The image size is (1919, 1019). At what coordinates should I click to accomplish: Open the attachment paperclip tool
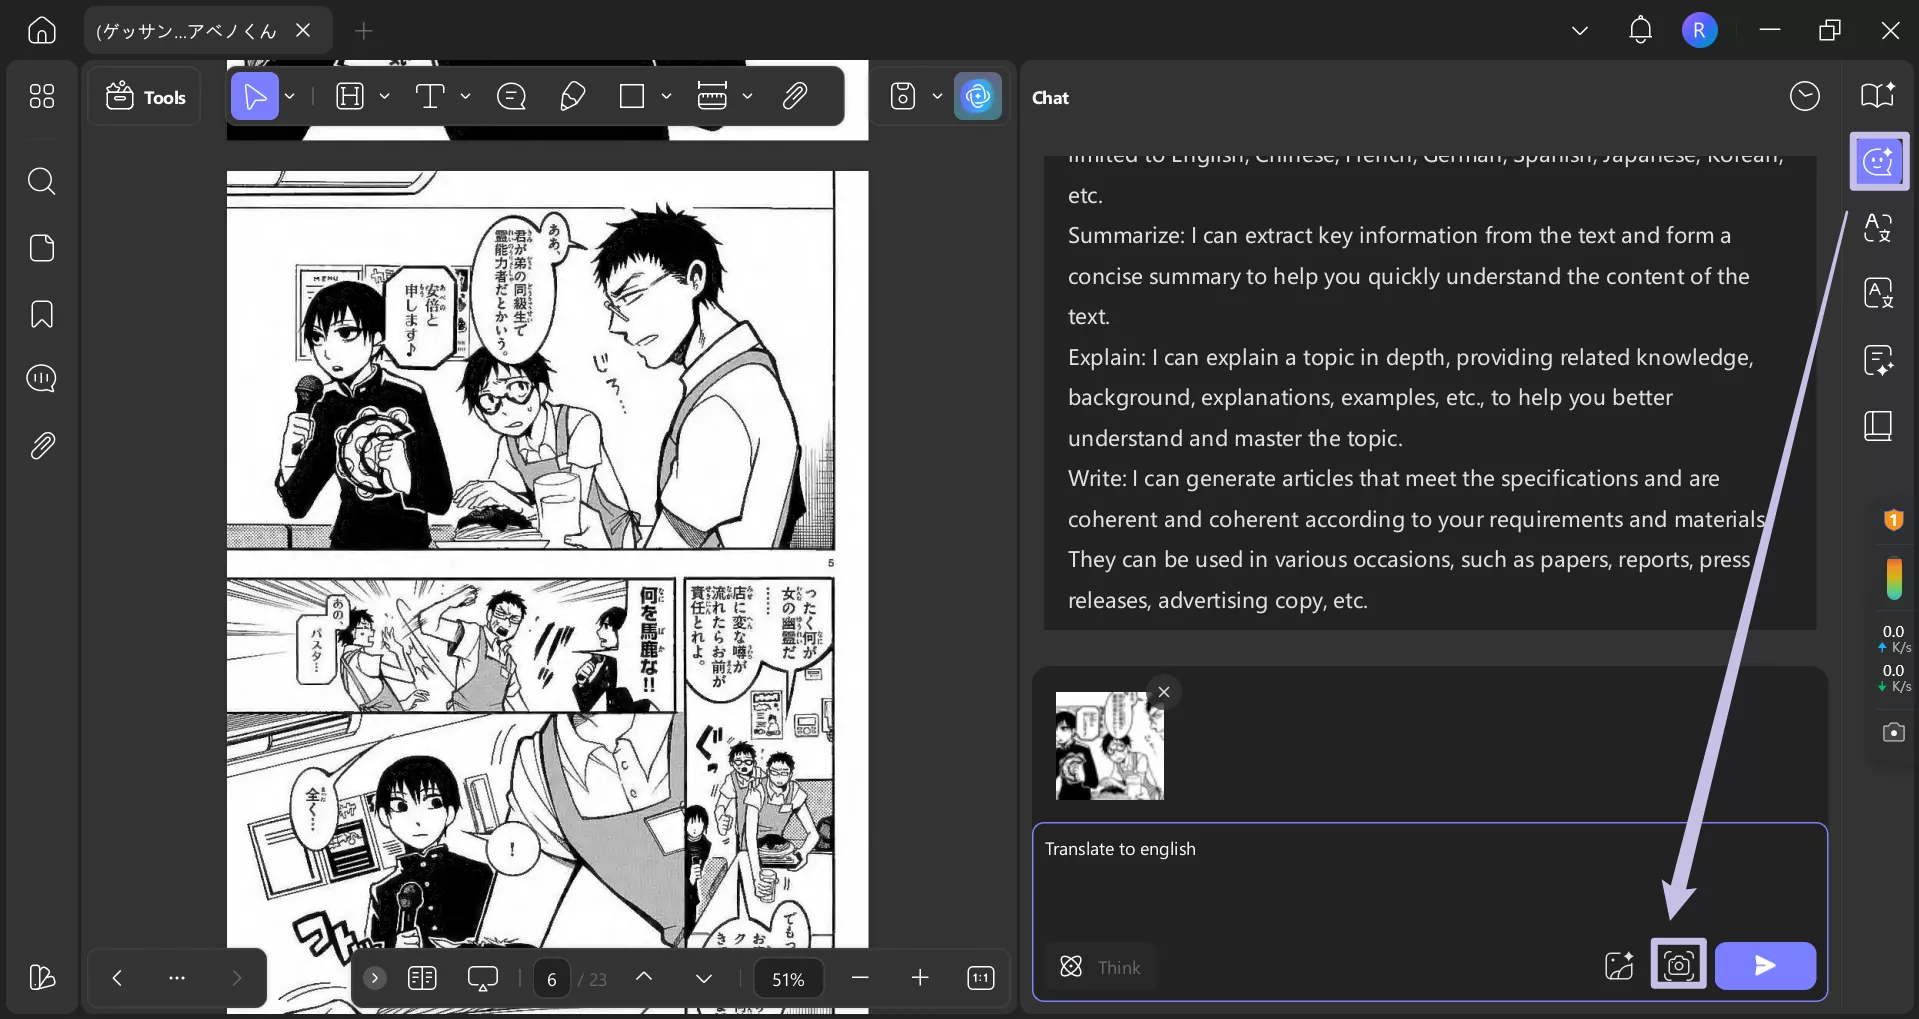(x=794, y=95)
